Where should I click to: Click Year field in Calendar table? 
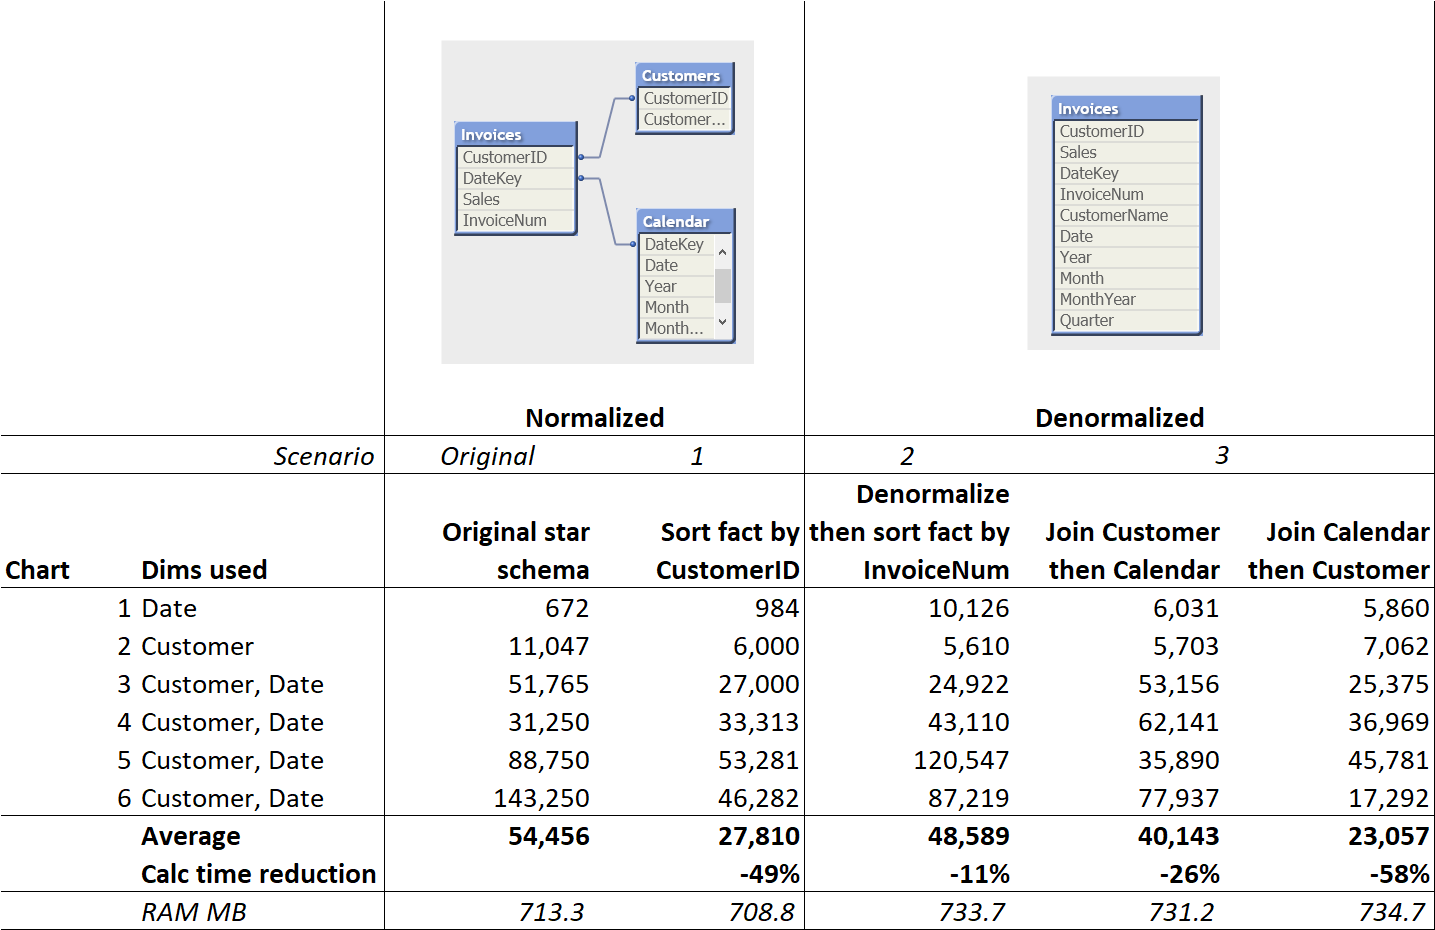click(x=677, y=286)
